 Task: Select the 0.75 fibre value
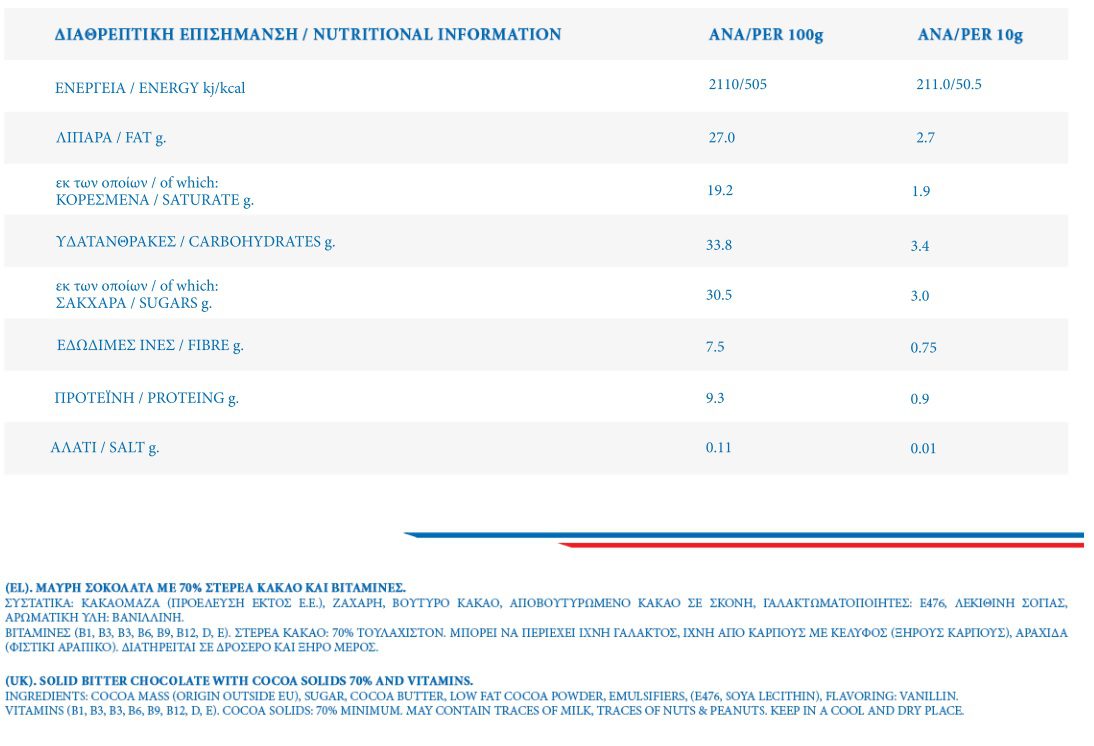click(x=923, y=348)
